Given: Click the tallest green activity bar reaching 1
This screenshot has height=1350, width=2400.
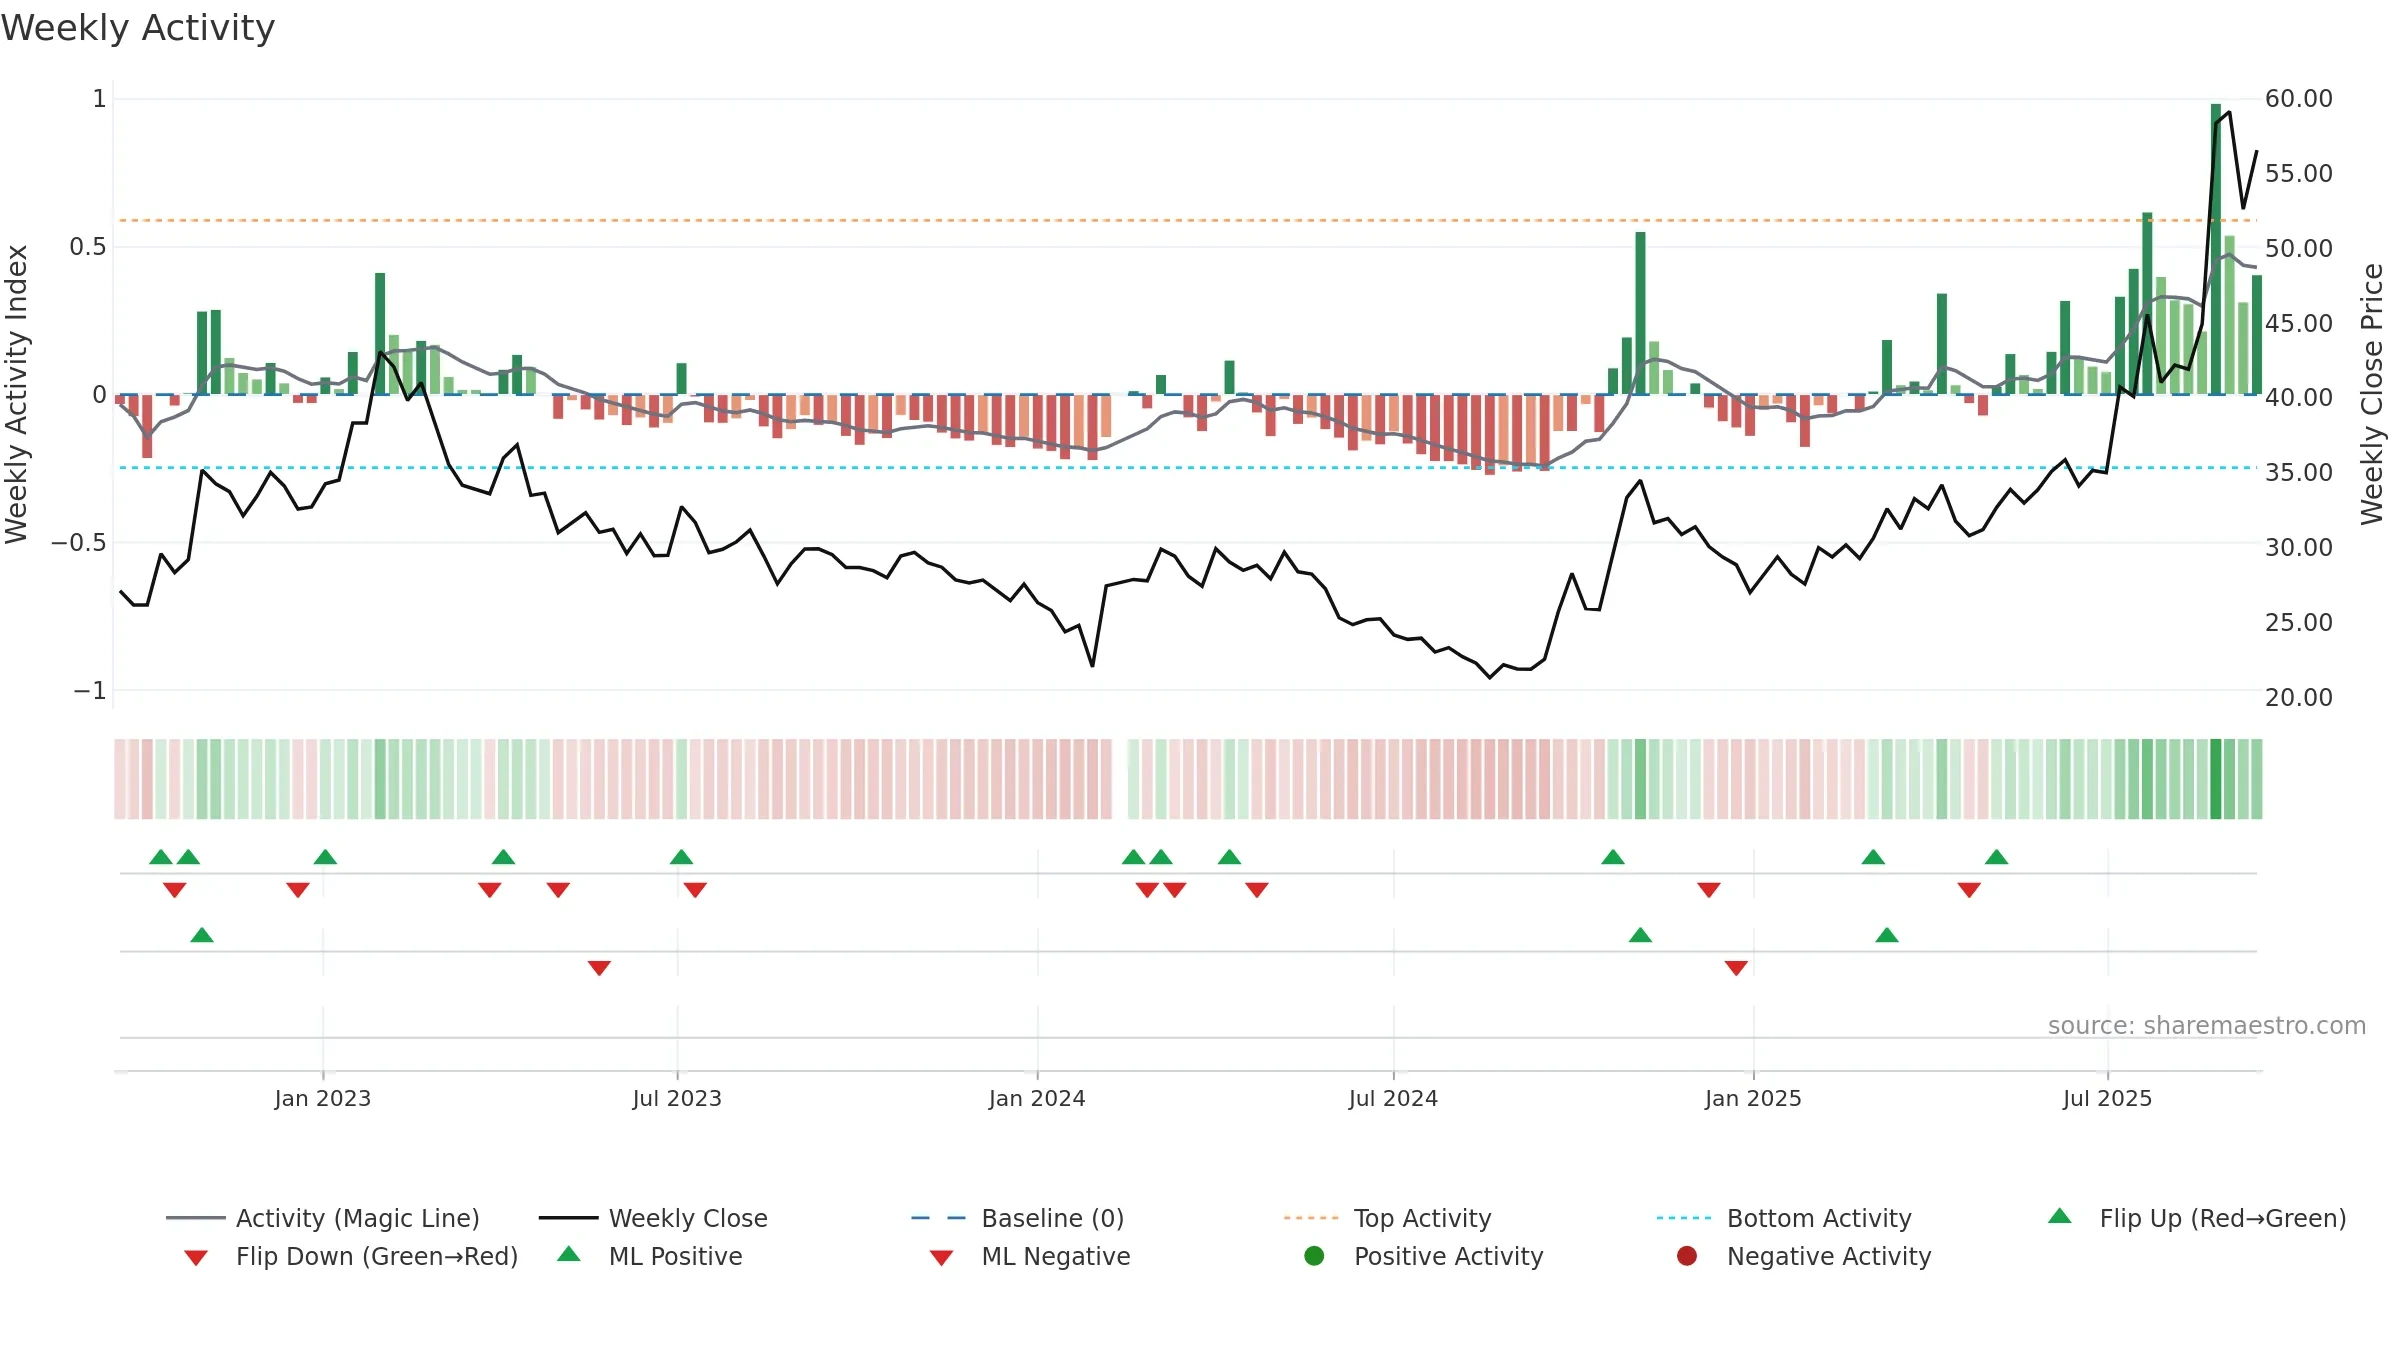Looking at the screenshot, I should tap(2216, 249).
